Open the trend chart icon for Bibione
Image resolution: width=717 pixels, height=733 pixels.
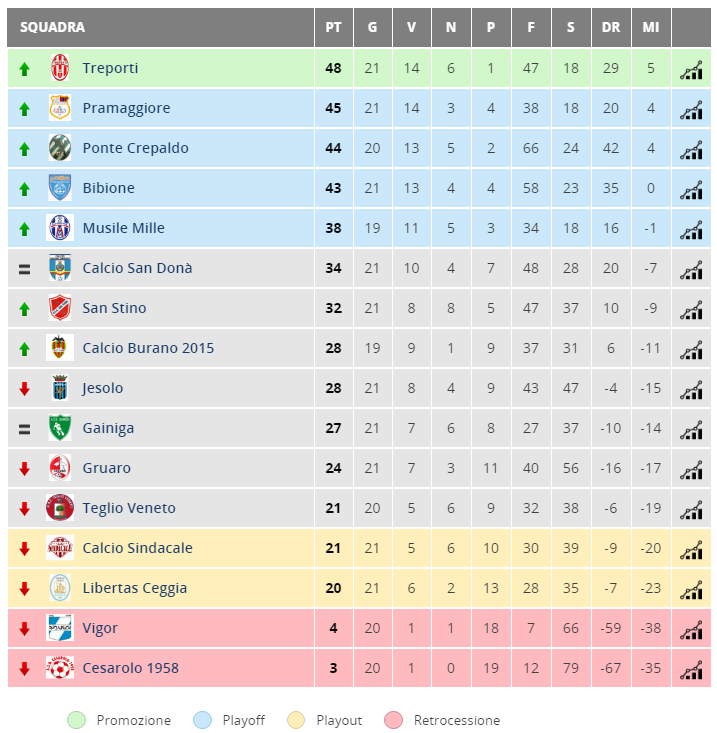pyautogui.click(x=691, y=190)
